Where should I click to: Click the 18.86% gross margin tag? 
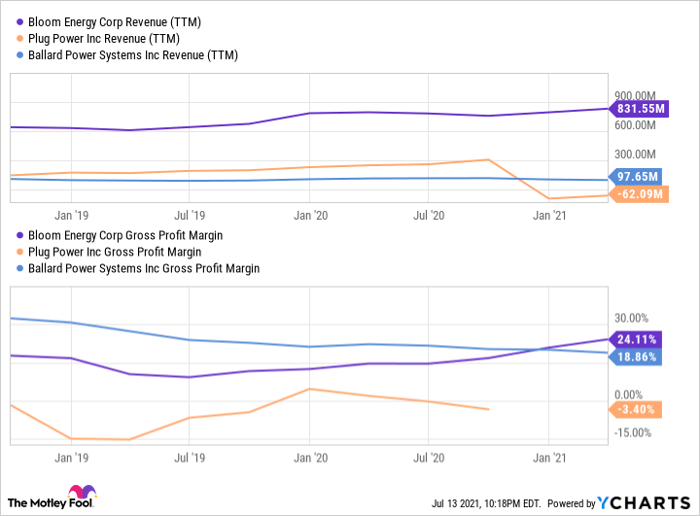[x=637, y=356]
